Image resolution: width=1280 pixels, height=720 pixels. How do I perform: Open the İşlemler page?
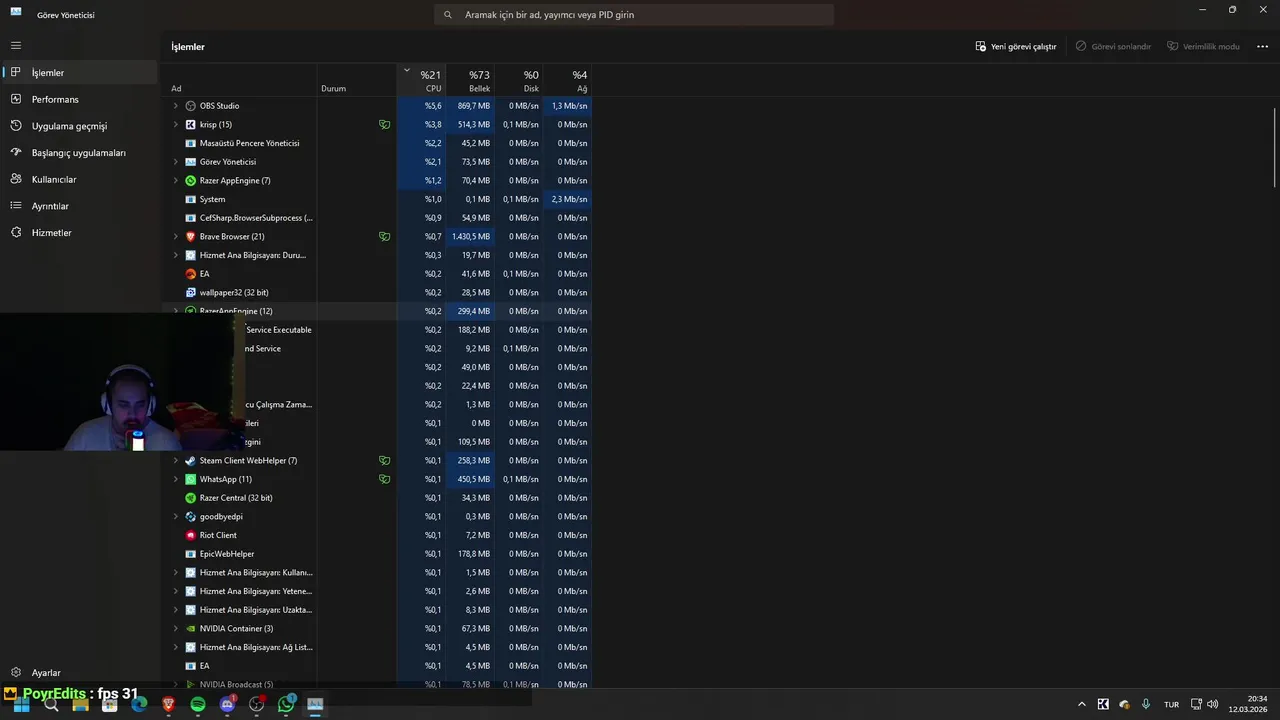tap(80, 72)
